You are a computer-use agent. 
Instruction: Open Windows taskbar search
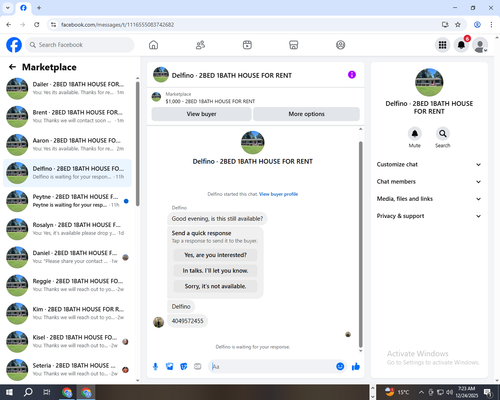point(28,392)
